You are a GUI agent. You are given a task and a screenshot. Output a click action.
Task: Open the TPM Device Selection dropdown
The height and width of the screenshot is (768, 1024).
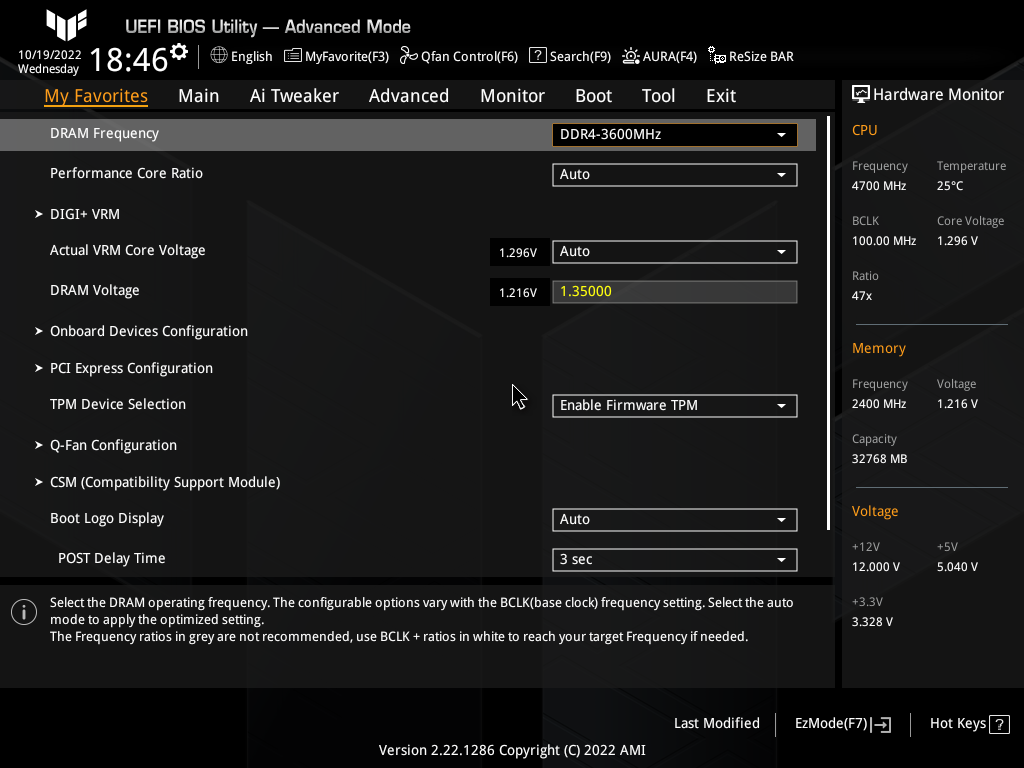point(674,406)
